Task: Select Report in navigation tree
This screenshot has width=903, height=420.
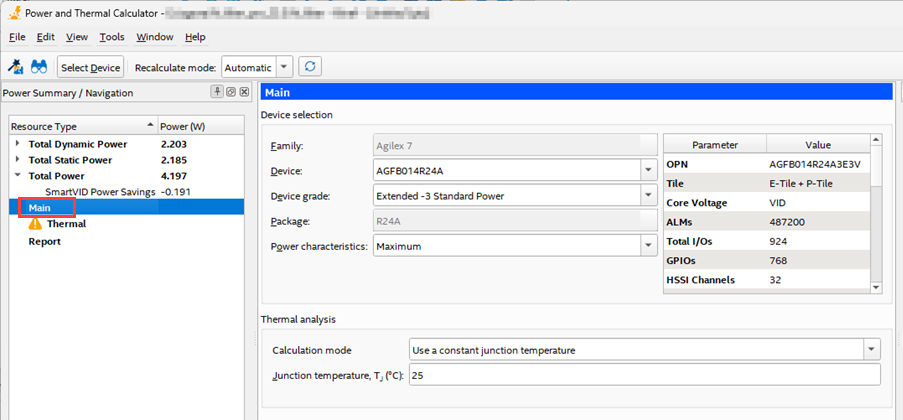Action: [44, 241]
